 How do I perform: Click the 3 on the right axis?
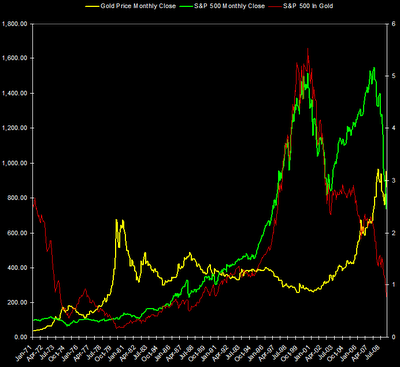point(394,180)
